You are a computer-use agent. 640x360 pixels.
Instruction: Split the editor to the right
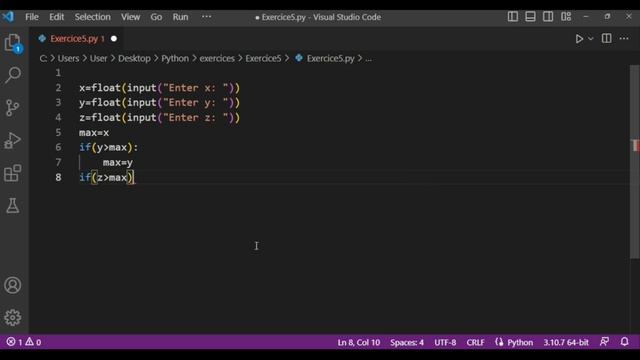[607, 38]
